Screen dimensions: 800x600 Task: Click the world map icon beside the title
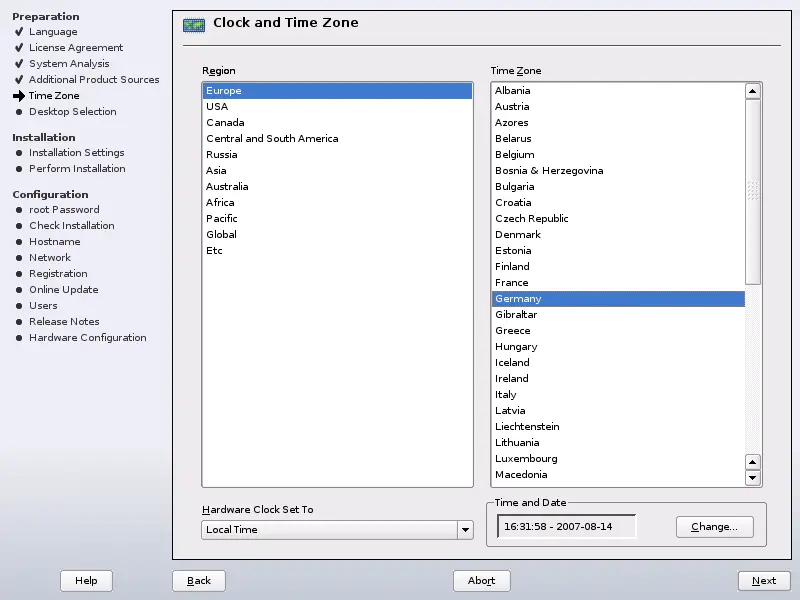(194, 25)
